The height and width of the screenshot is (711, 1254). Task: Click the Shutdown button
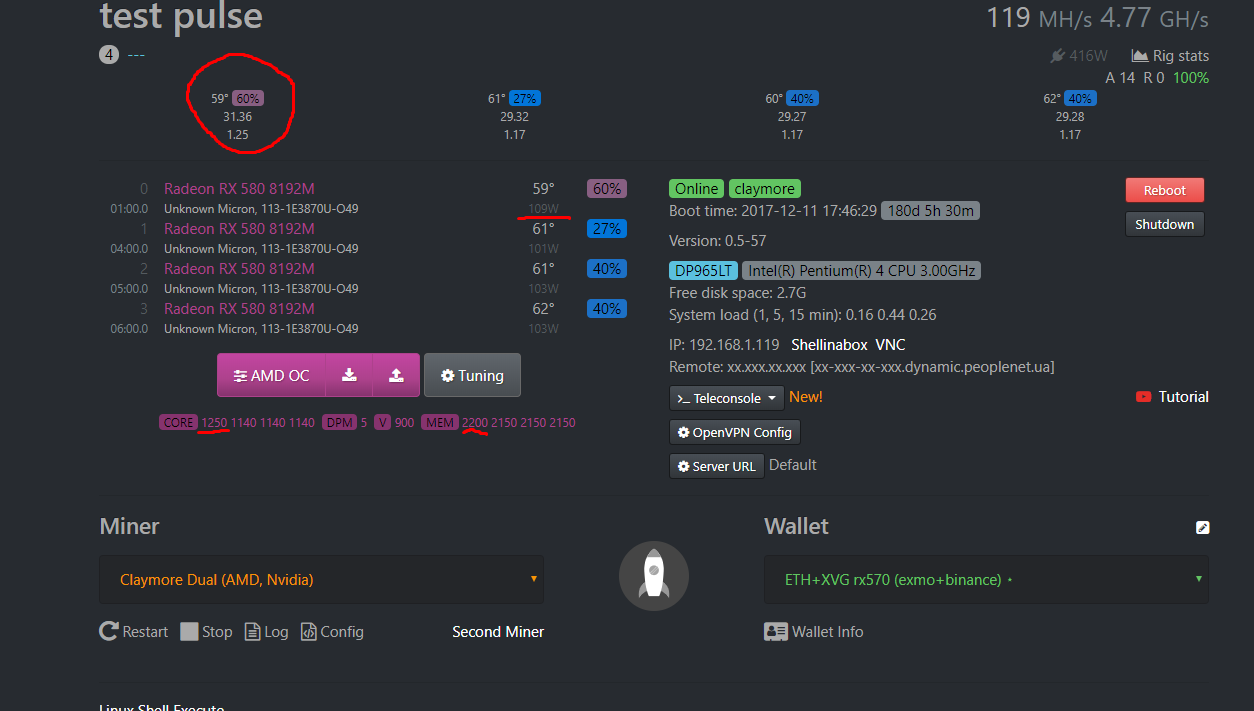point(1164,224)
